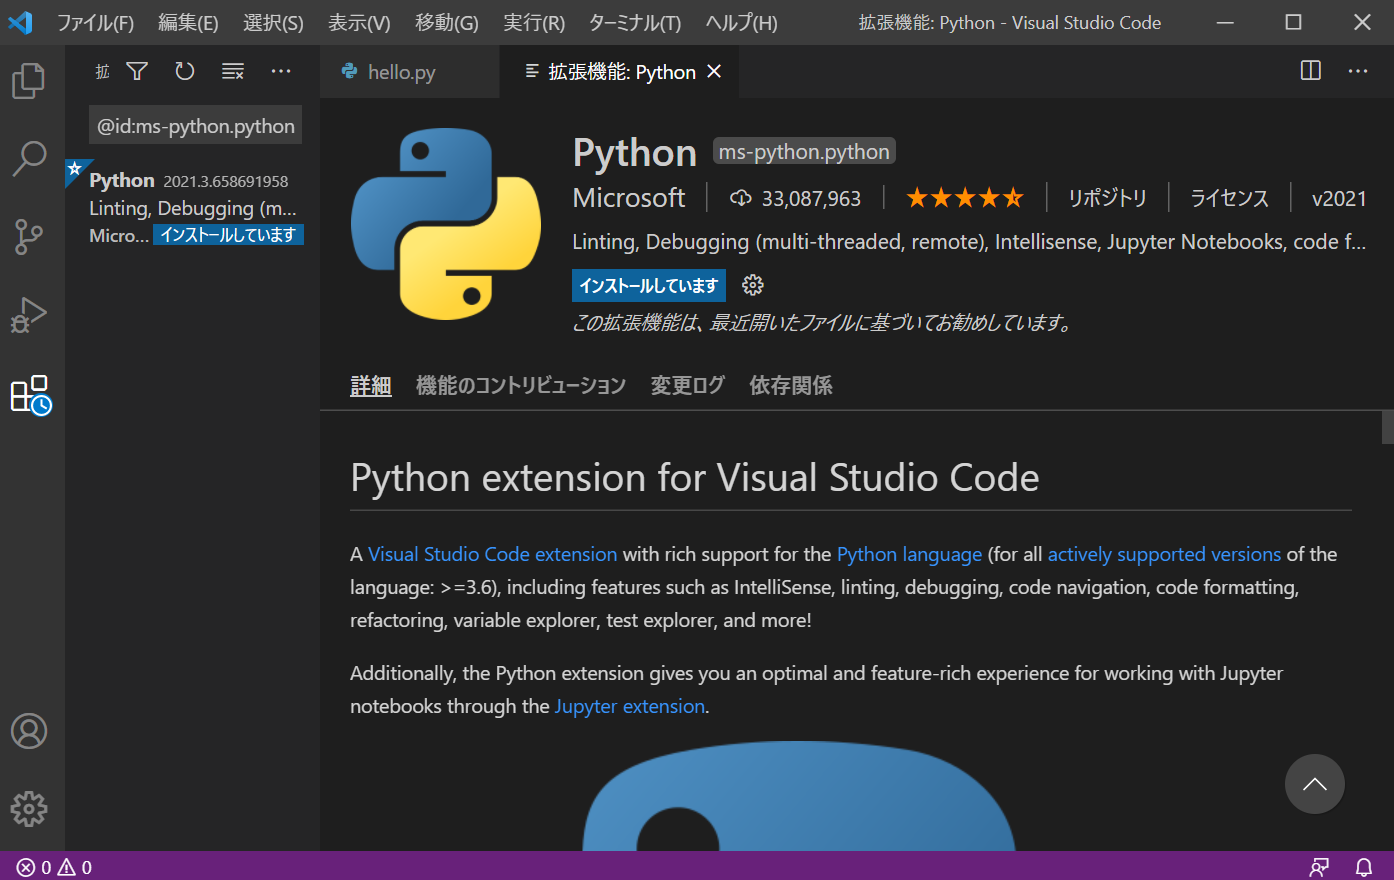Image resolution: width=1394 pixels, height=880 pixels.
Task: Open the Search view in the activity bar
Action: pos(29,158)
